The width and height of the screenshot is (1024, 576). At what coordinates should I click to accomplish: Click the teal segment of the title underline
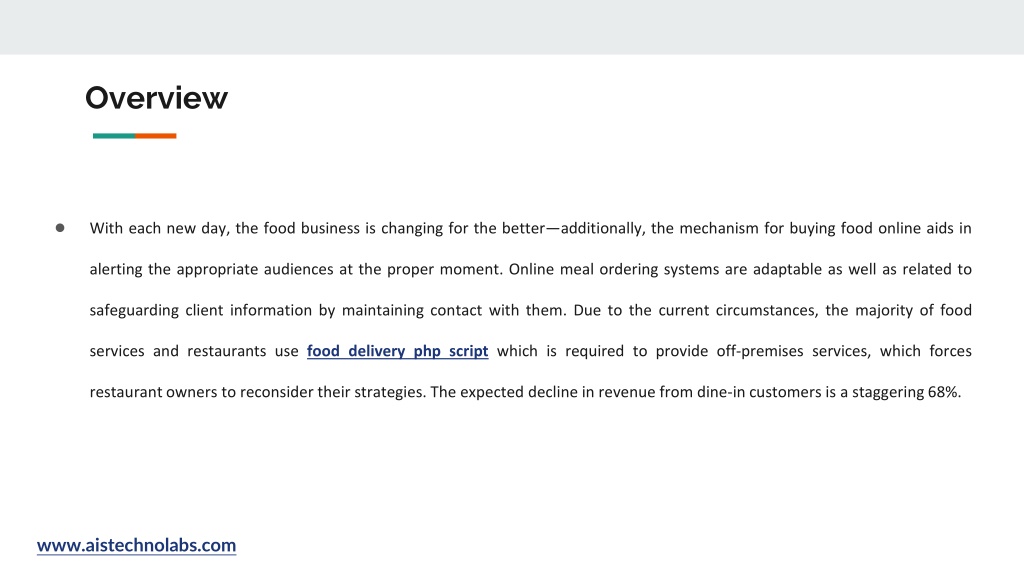click(114, 136)
